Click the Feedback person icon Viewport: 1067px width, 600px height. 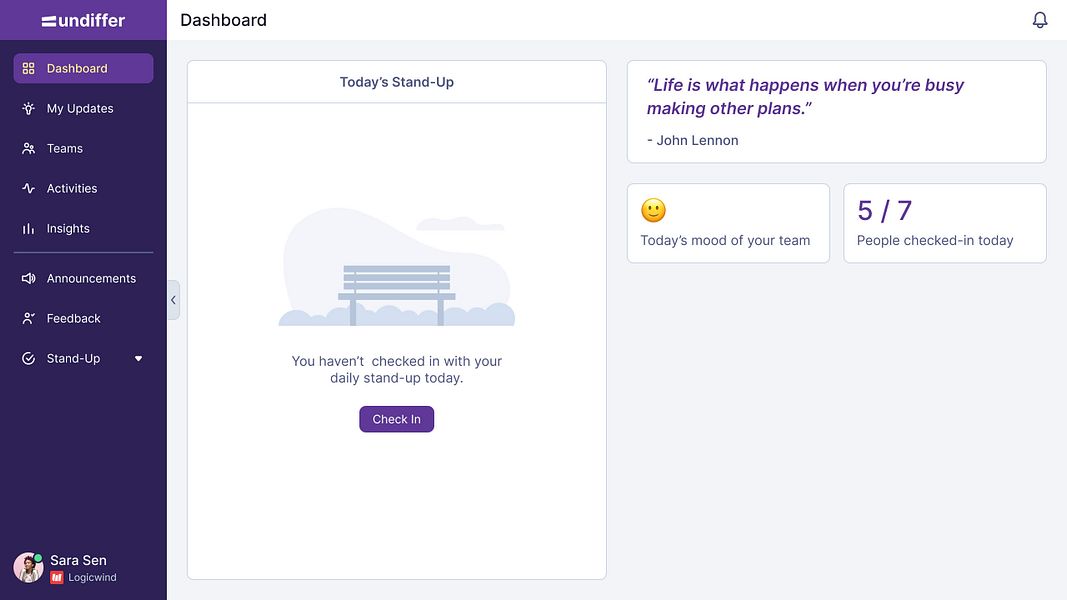point(29,319)
